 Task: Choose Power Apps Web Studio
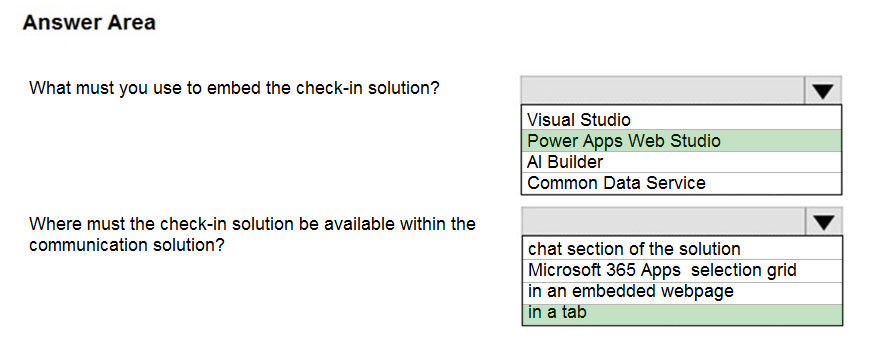(x=681, y=140)
